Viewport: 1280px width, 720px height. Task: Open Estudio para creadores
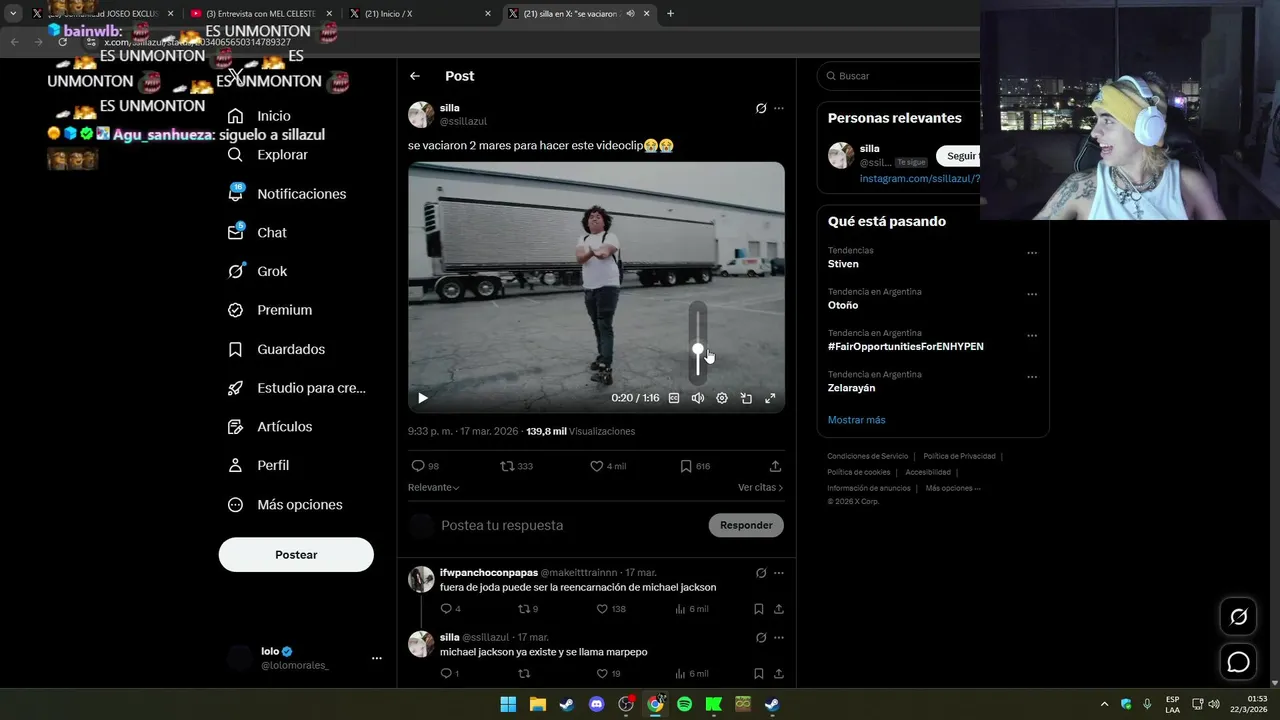point(296,388)
